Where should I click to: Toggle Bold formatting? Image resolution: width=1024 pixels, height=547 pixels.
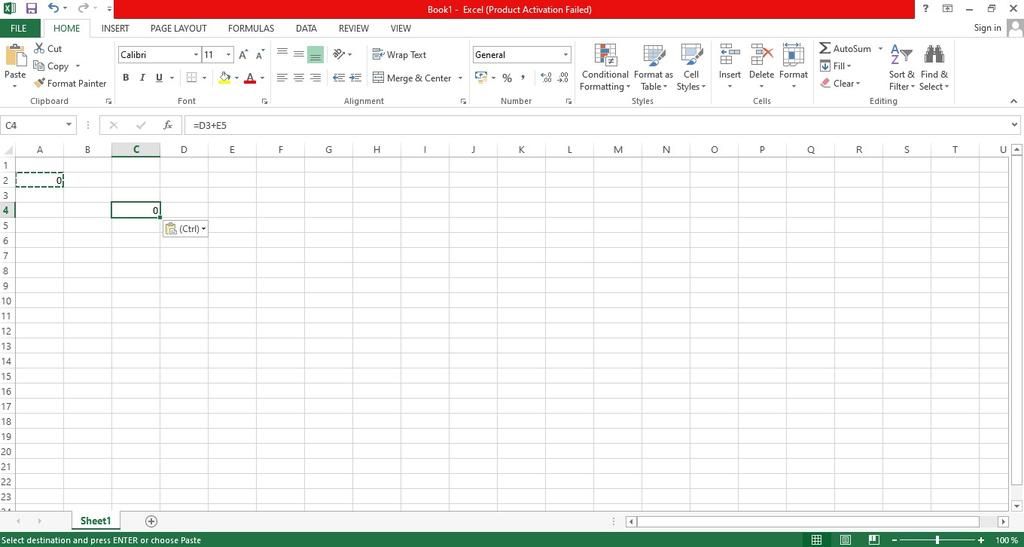[x=125, y=78]
